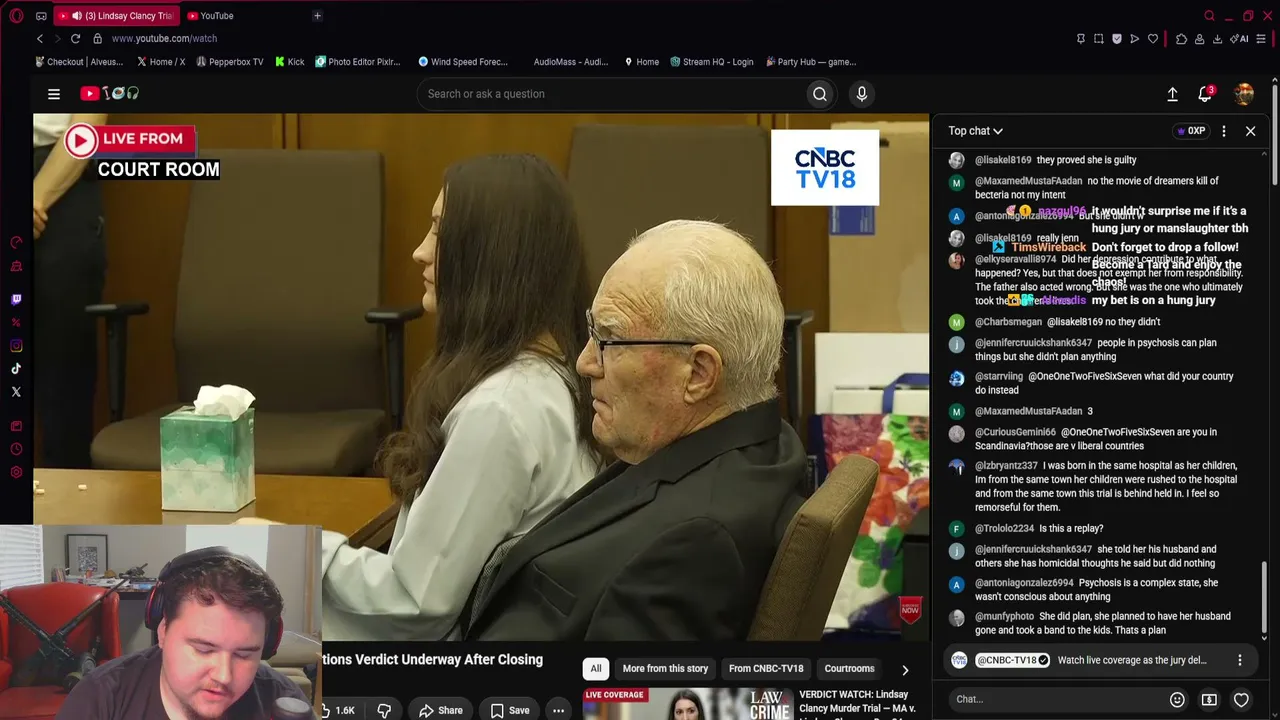Dislike the video
The width and height of the screenshot is (1280, 720).
point(384,710)
